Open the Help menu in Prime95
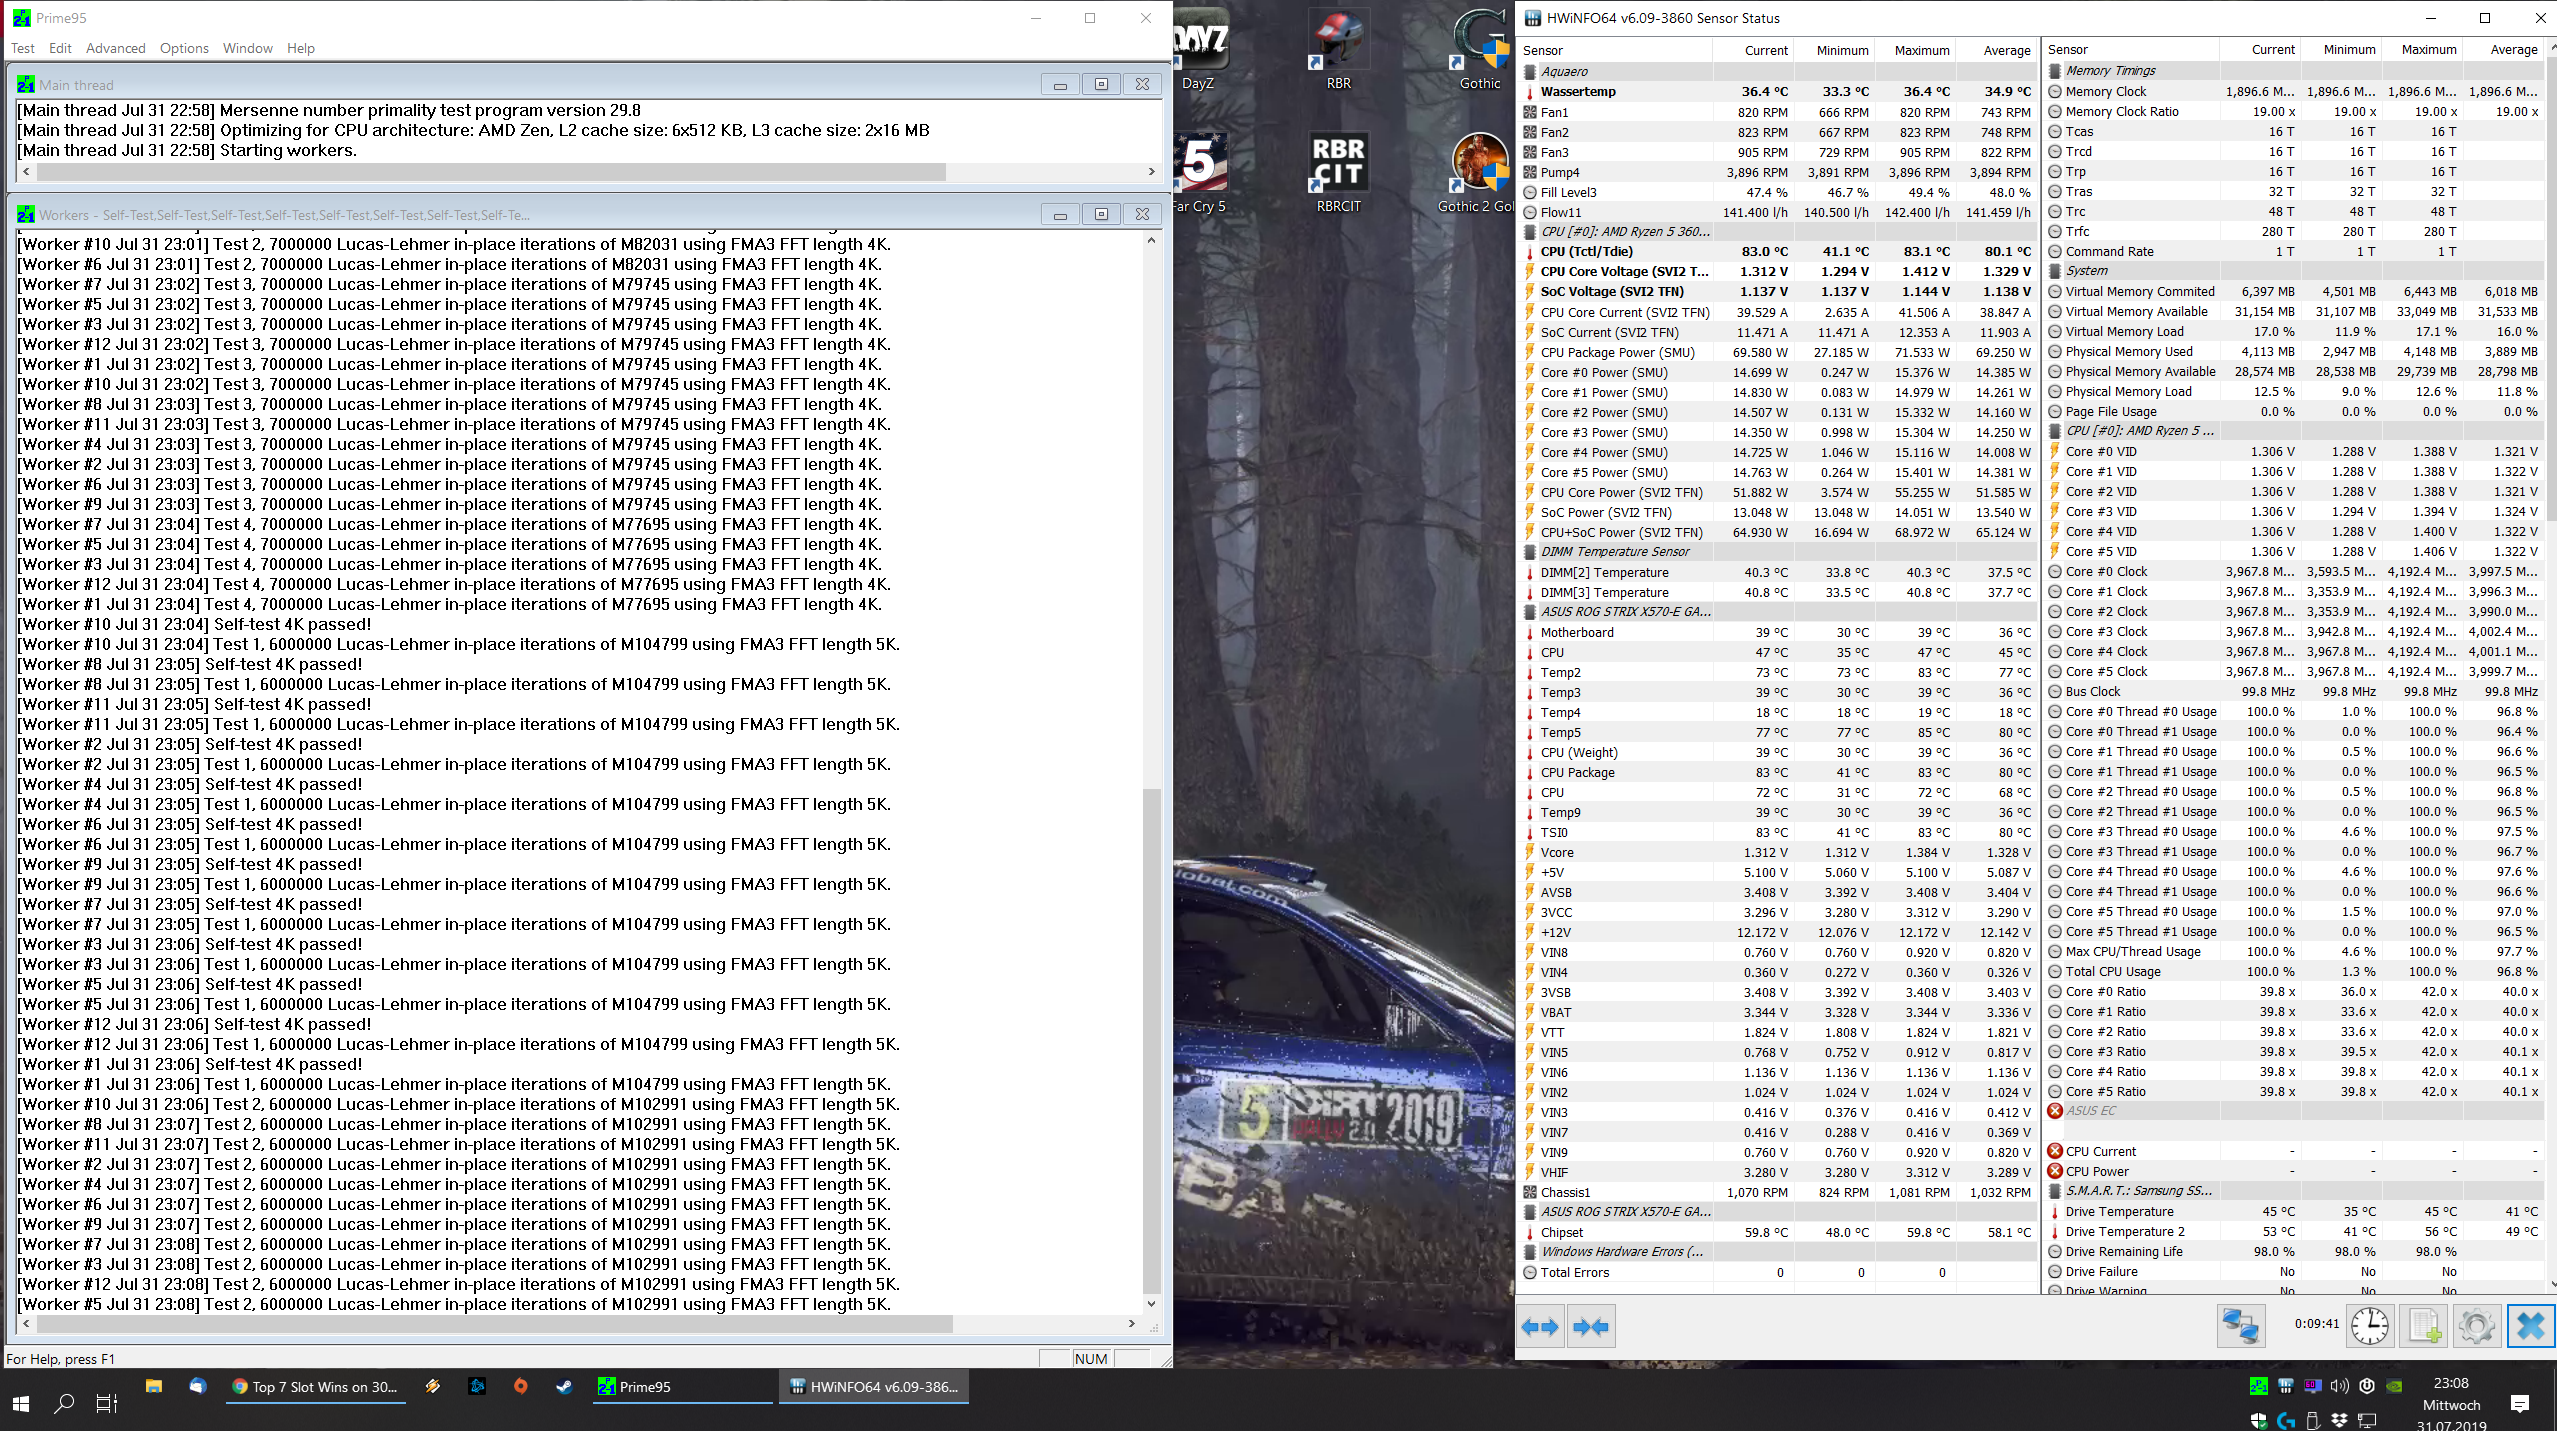This screenshot has height=1431, width=2557. (x=300, y=48)
